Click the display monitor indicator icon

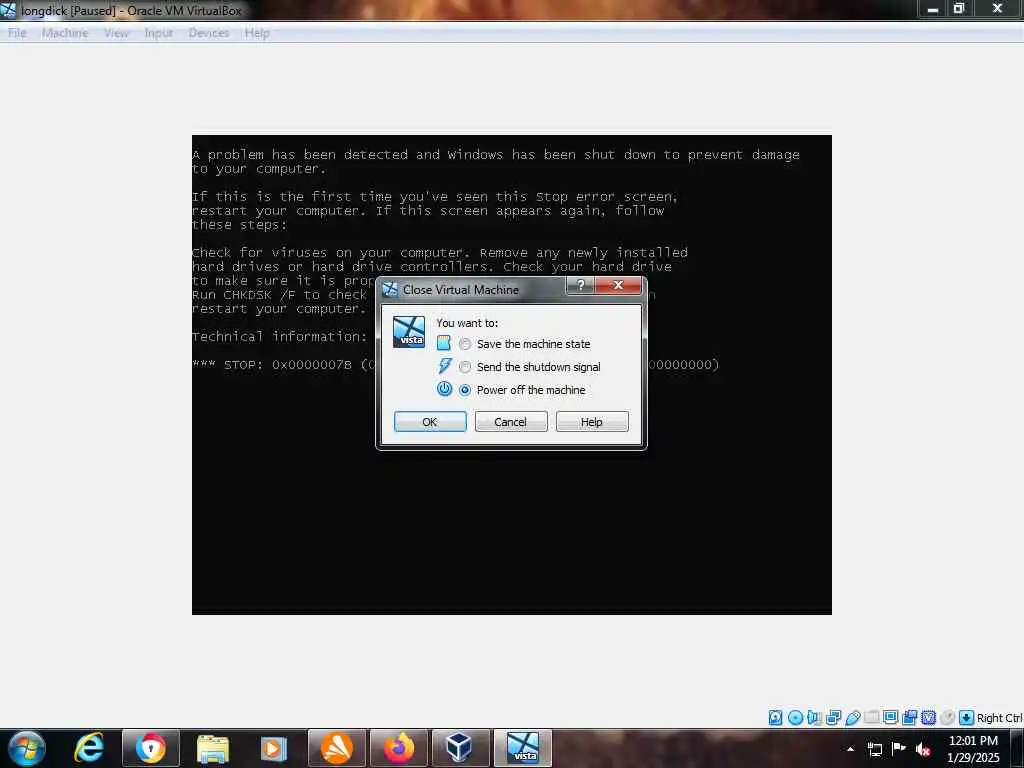pyautogui.click(x=890, y=717)
